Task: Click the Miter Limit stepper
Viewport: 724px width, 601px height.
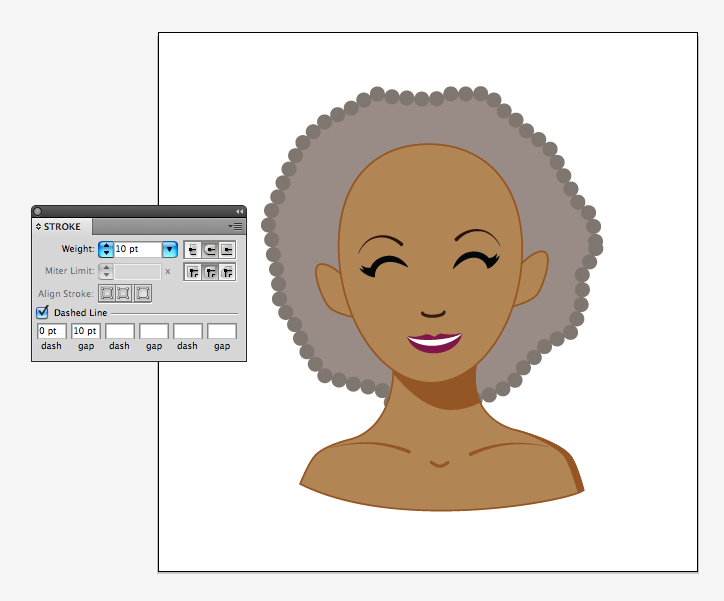Action: point(106,271)
